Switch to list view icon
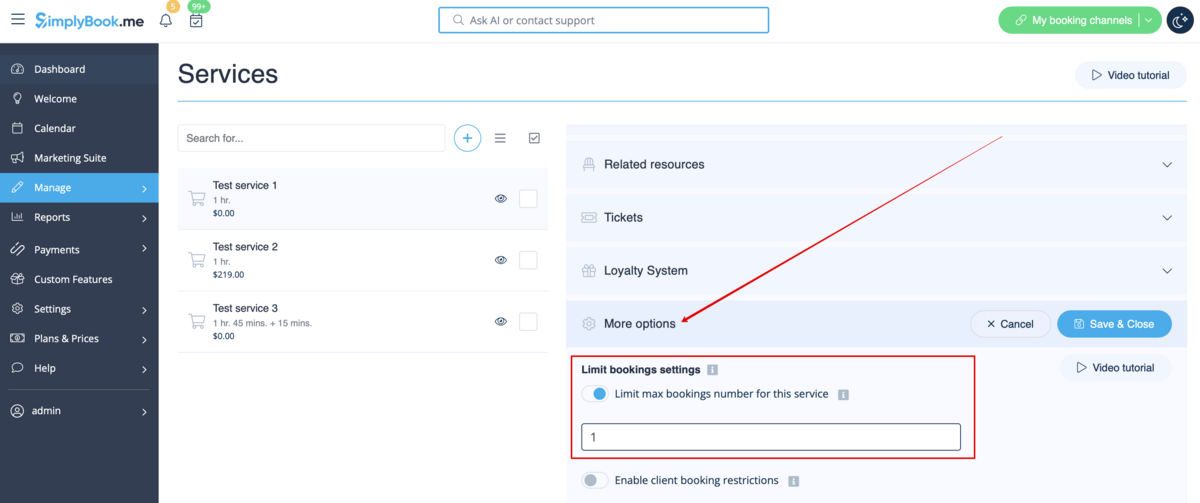The image size is (1200, 503). point(500,138)
